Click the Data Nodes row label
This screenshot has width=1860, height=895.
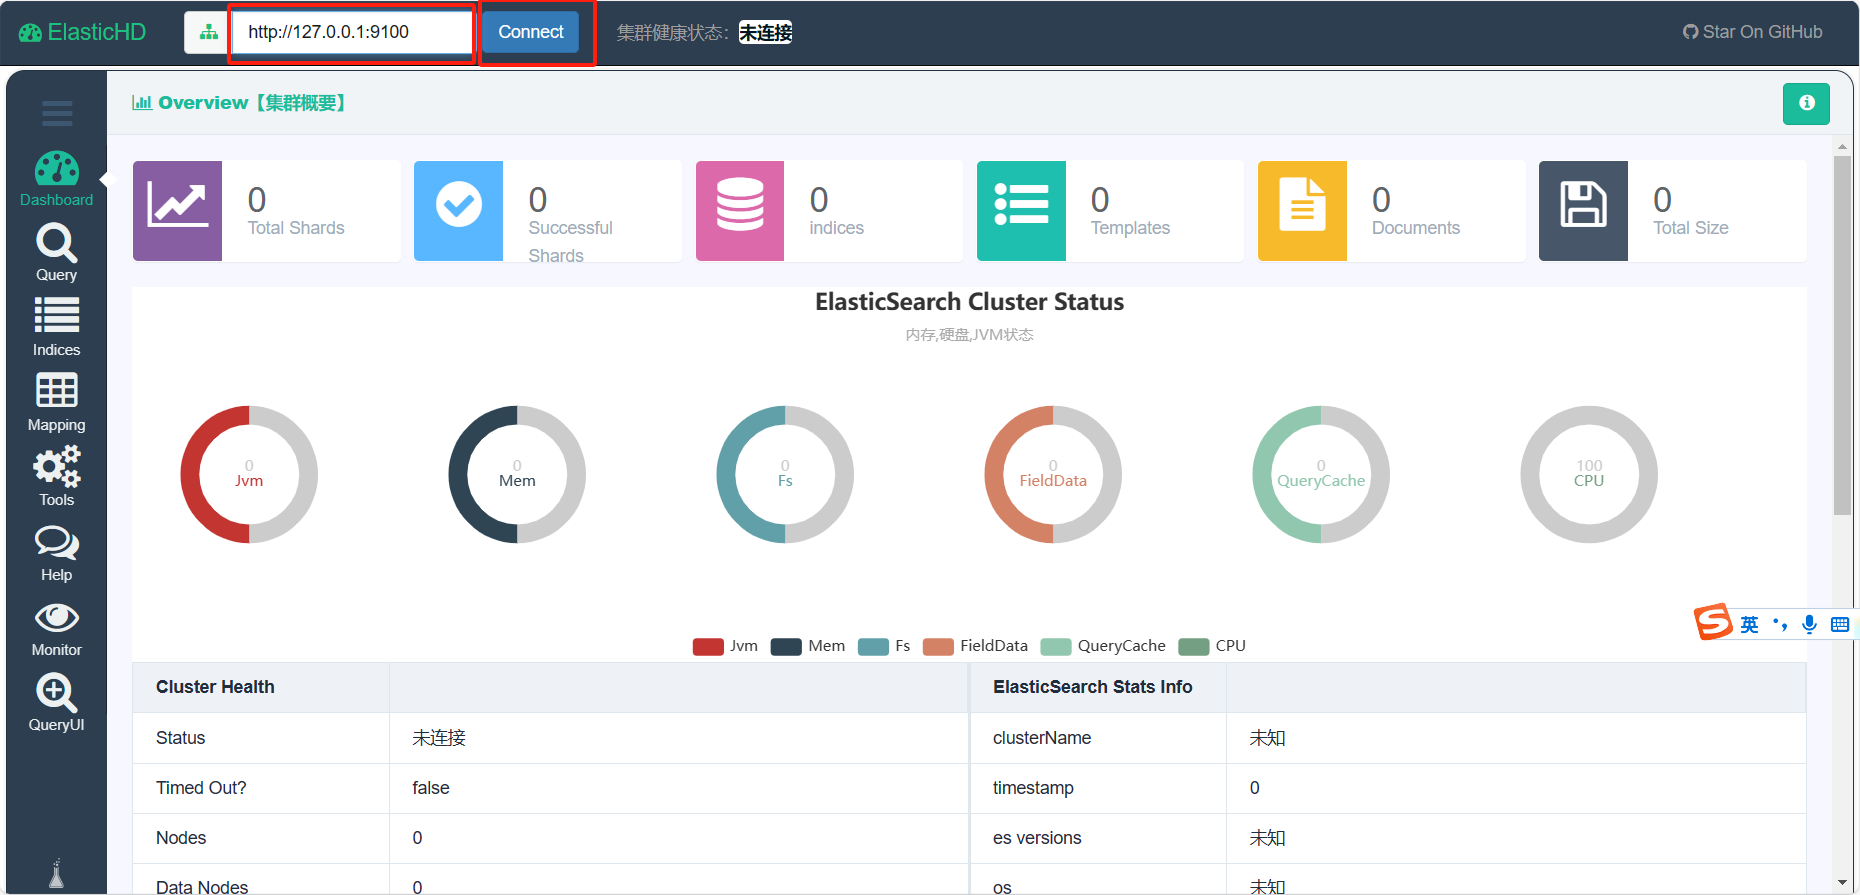pyautogui.click(x=202, y=887)
